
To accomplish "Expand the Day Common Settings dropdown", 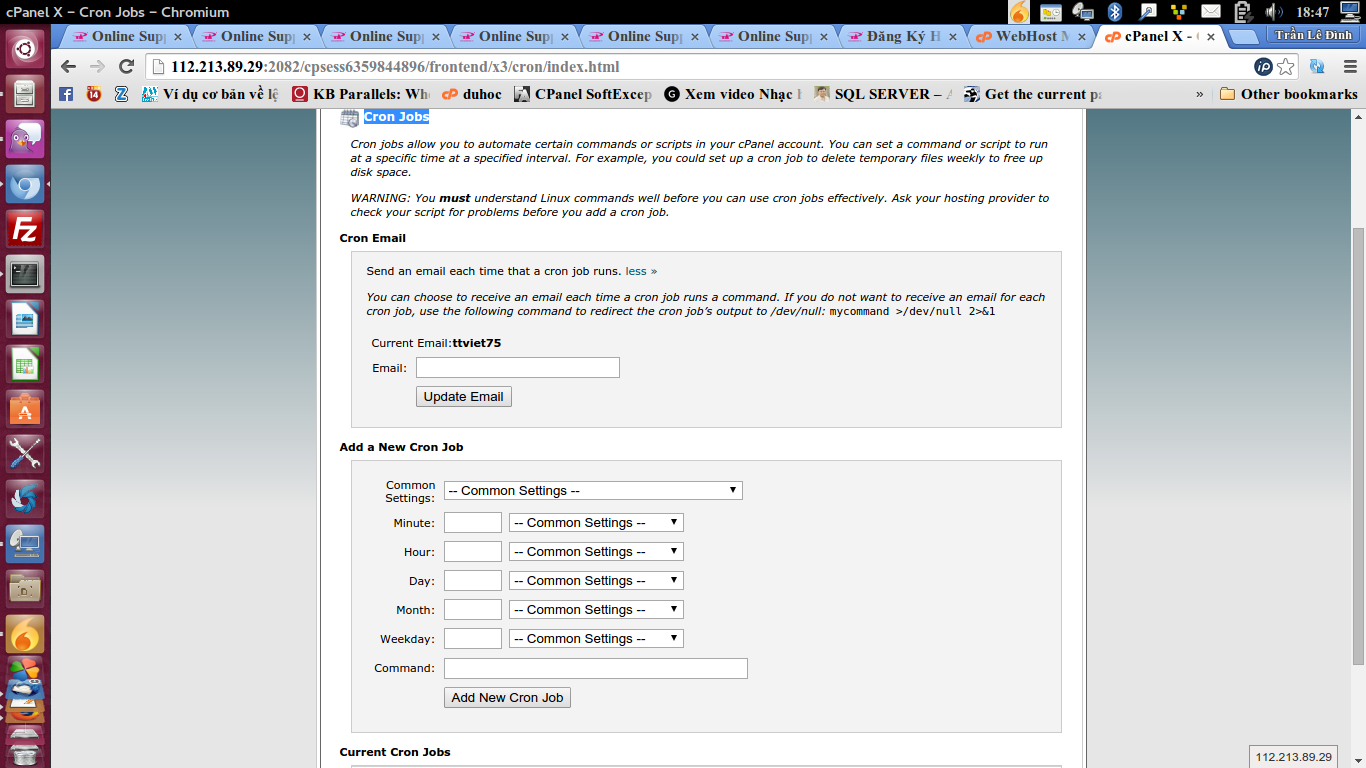I will pyautogui.click(x=596, y=581).
